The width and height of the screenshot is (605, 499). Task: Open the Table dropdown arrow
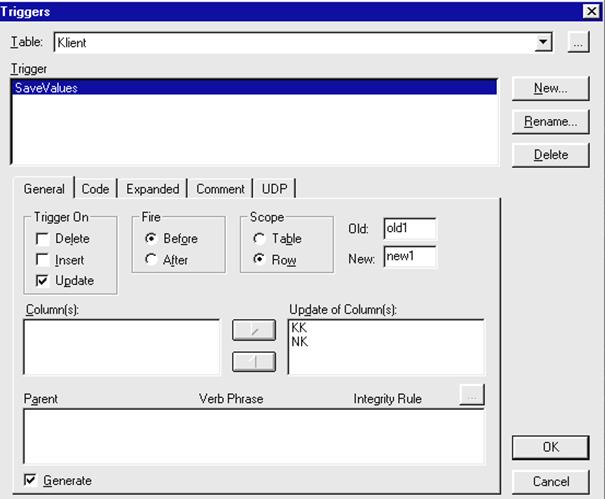click(543, 42)
